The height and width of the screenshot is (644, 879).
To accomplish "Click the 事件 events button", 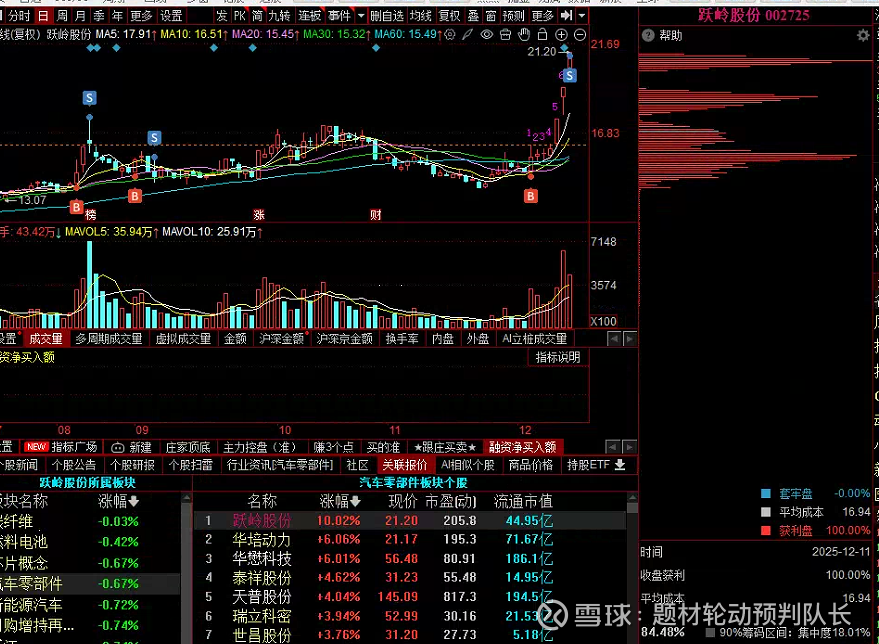I will pos(339,16).
